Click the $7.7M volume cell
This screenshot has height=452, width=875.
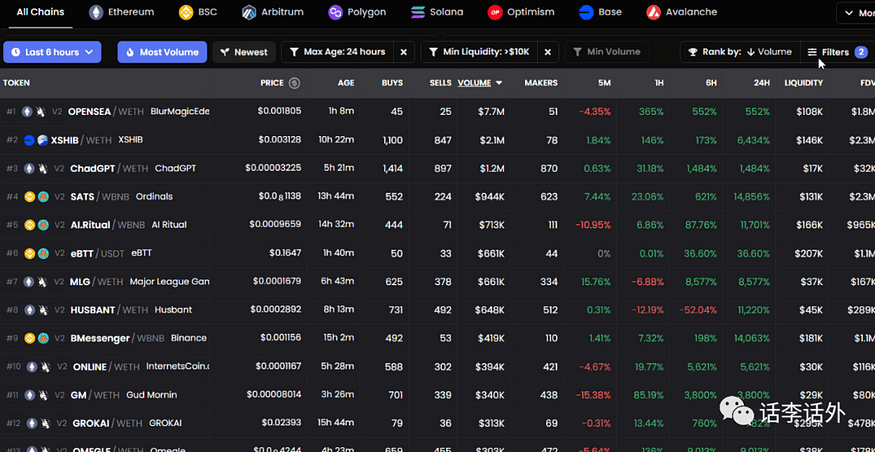coord(491,112)
